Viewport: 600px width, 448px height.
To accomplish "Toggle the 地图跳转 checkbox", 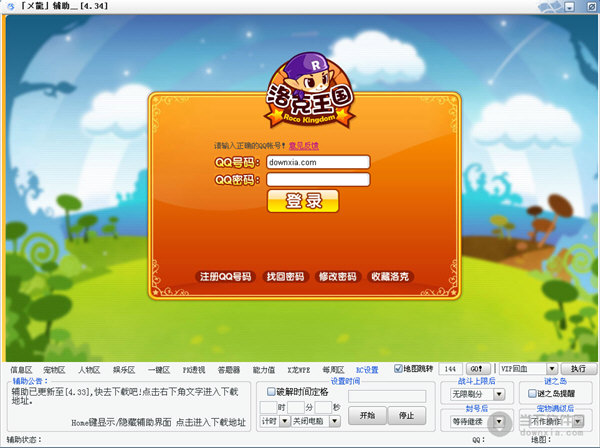I will point(398,368).
